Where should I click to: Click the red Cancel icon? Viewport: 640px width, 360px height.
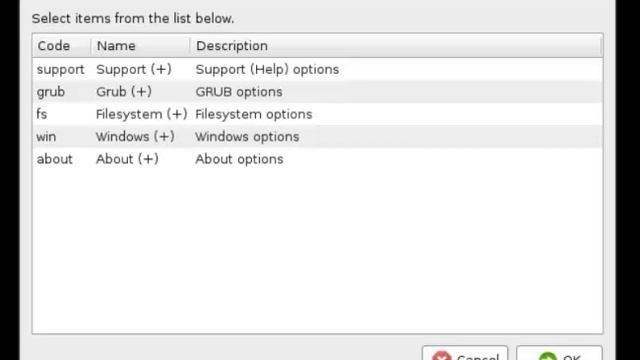click(442, 356)
